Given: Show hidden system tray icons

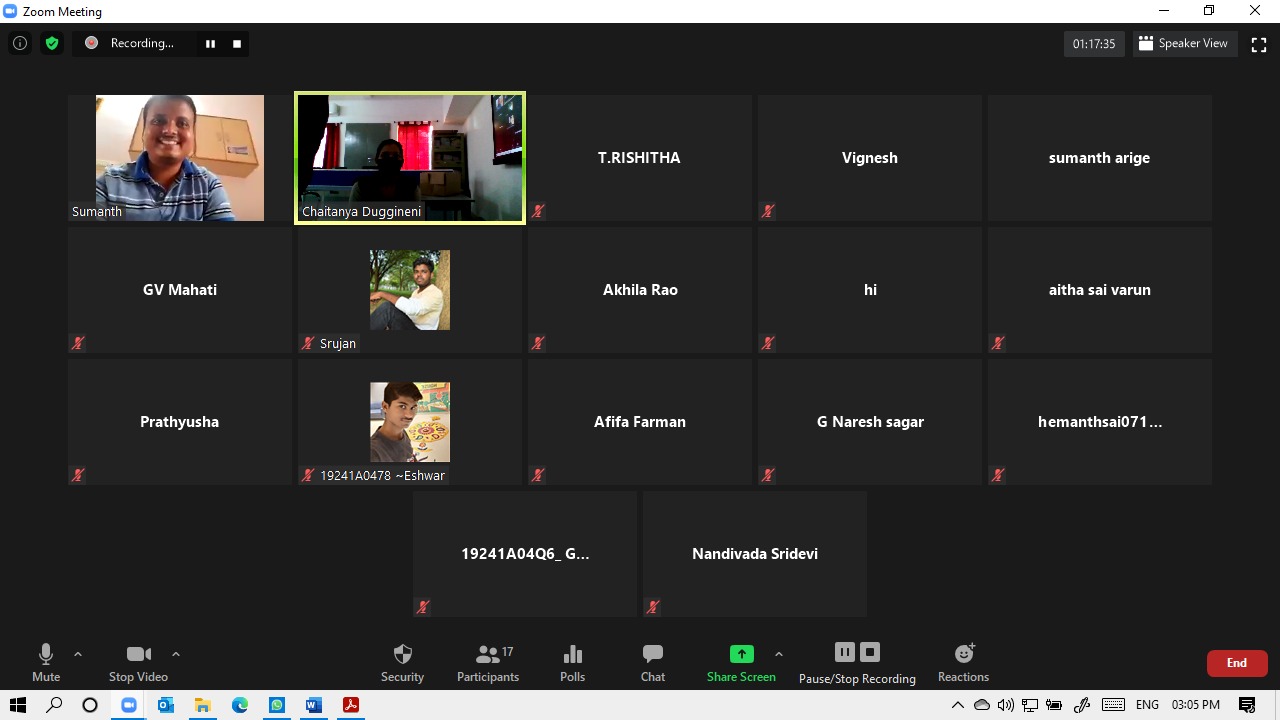Looking at the screenshot, I should (x=958, y=705).
